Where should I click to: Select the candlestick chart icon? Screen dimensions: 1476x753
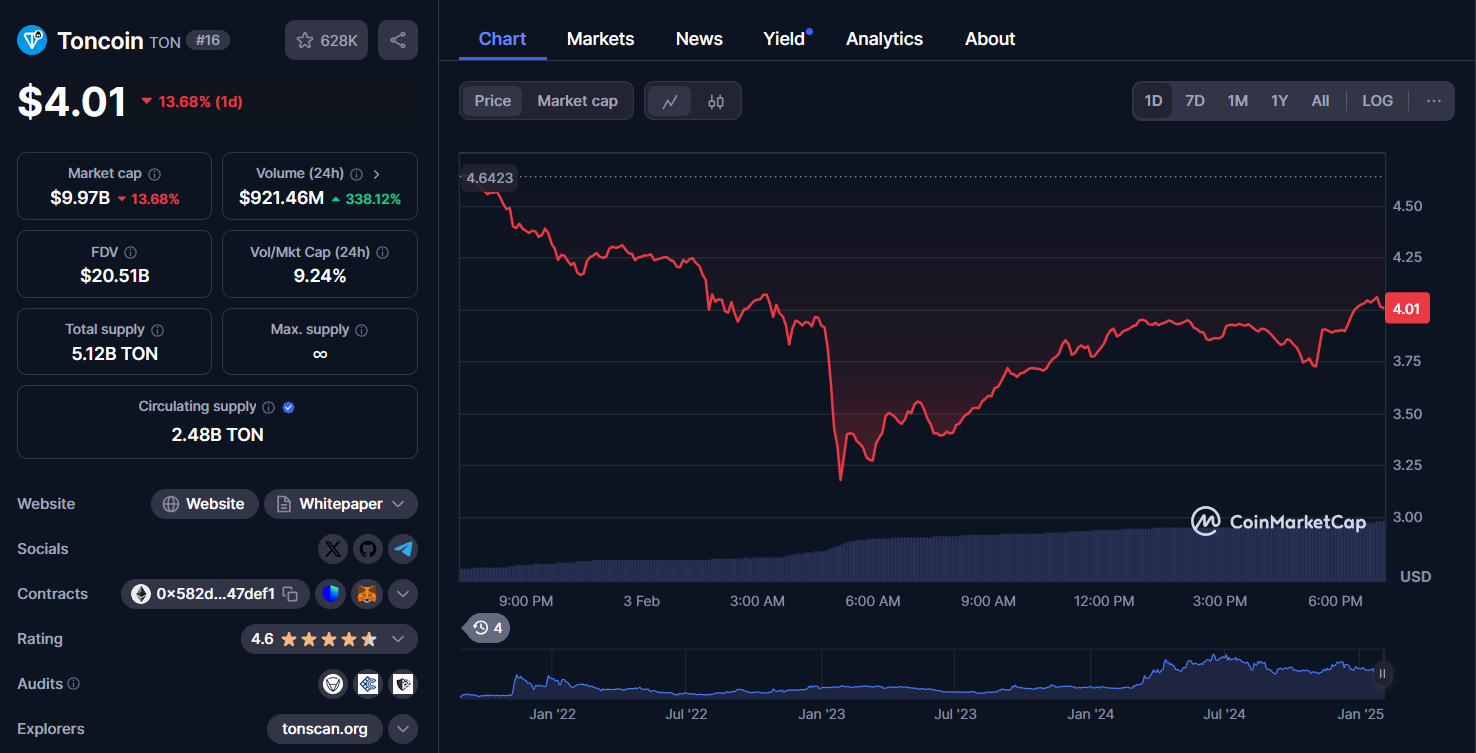717,100
